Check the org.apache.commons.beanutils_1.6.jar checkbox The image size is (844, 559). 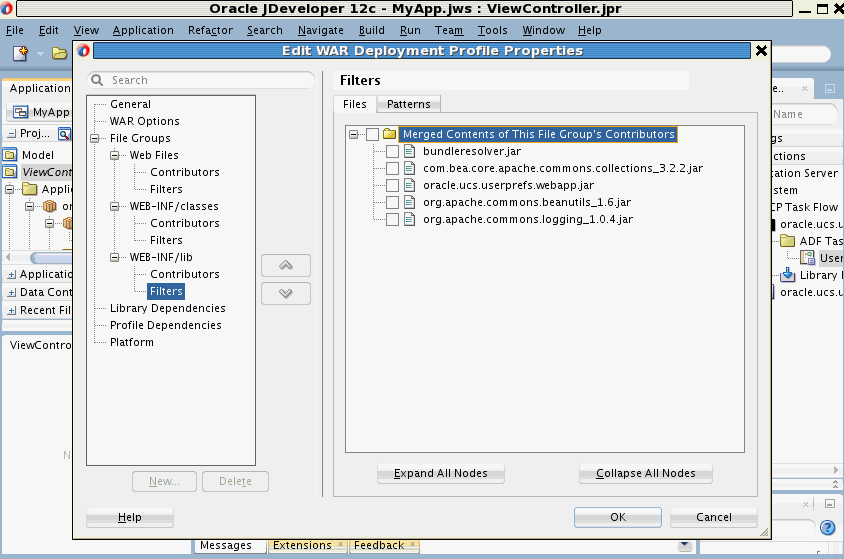[392, 202]
